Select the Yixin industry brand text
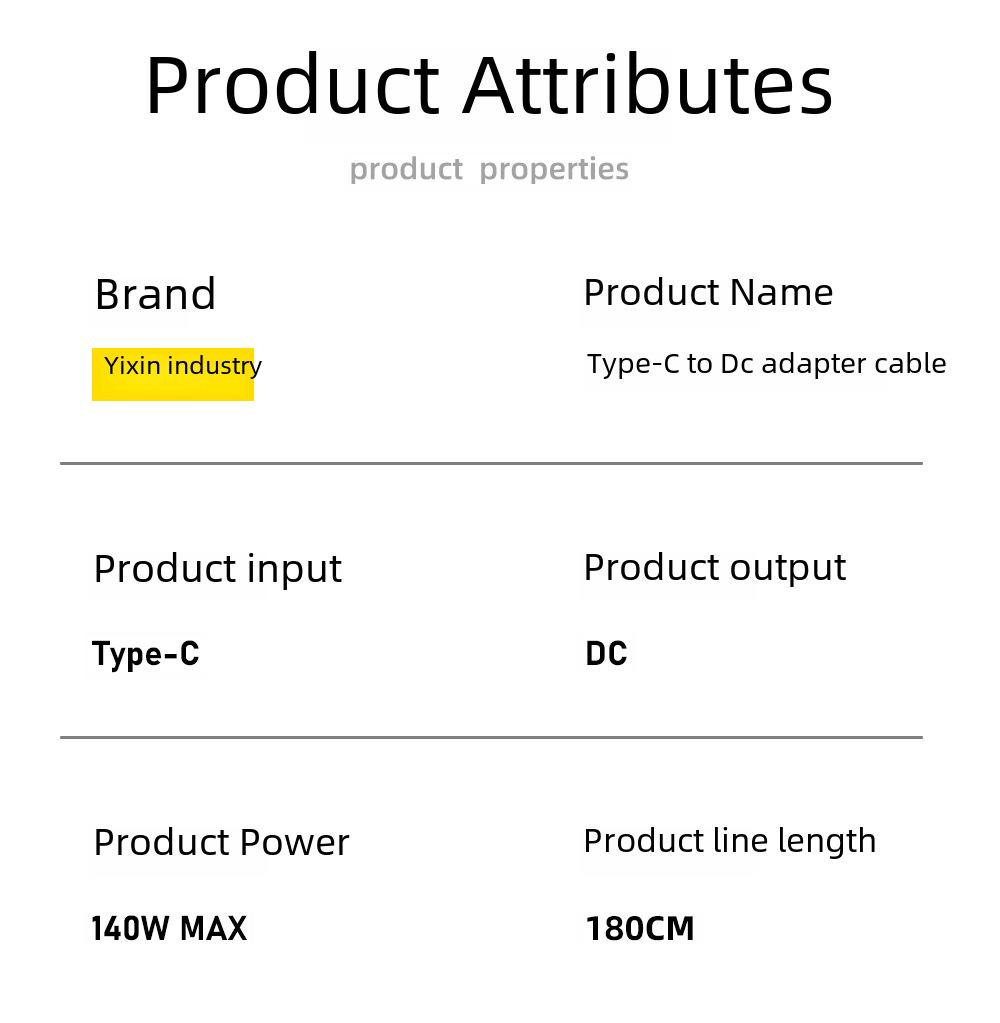The width and height of the screenshot is (1000, 1023). pyautogui.click(x=183, y=366)
